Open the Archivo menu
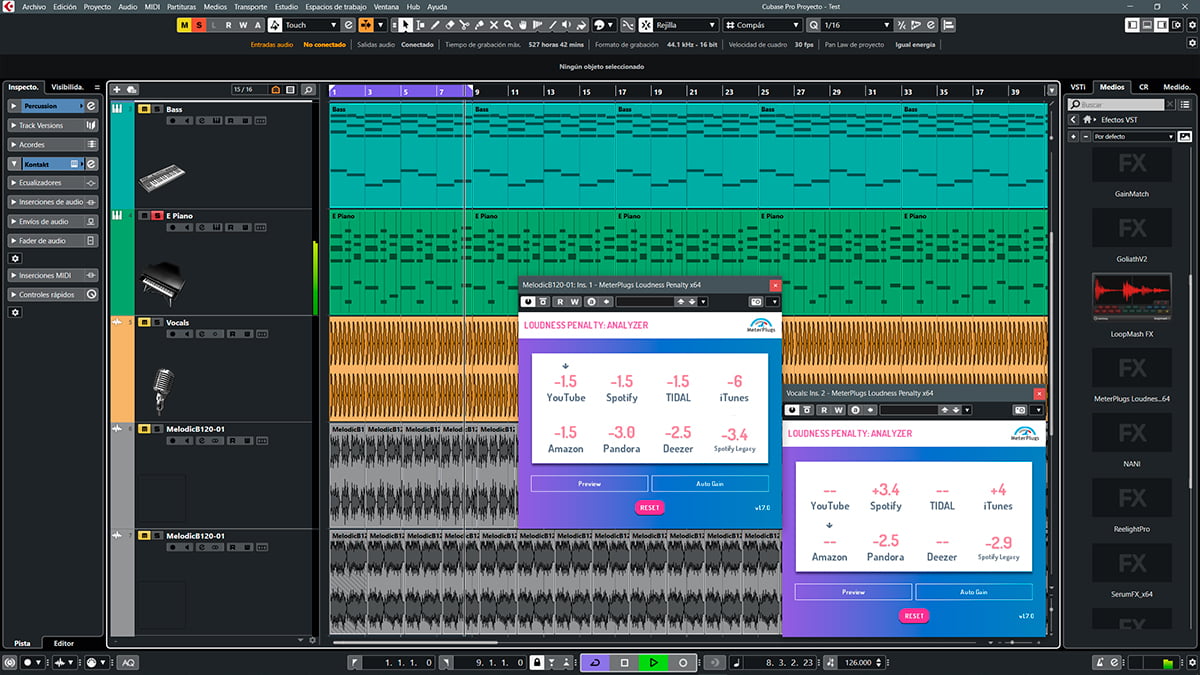 (33, 6)
